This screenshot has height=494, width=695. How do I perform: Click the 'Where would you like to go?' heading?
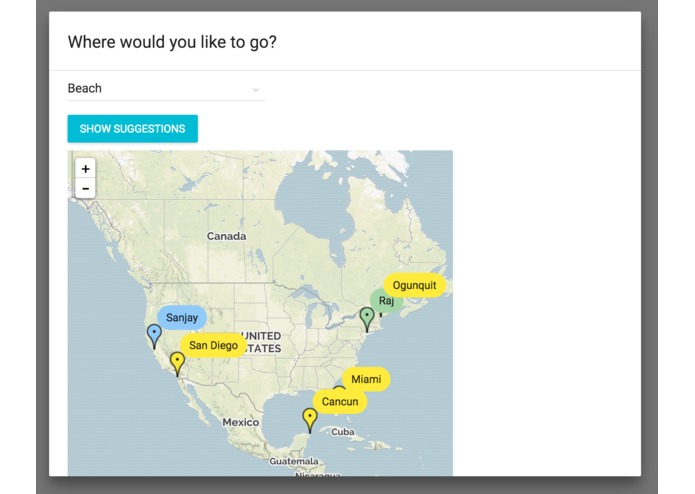[172, 42]
